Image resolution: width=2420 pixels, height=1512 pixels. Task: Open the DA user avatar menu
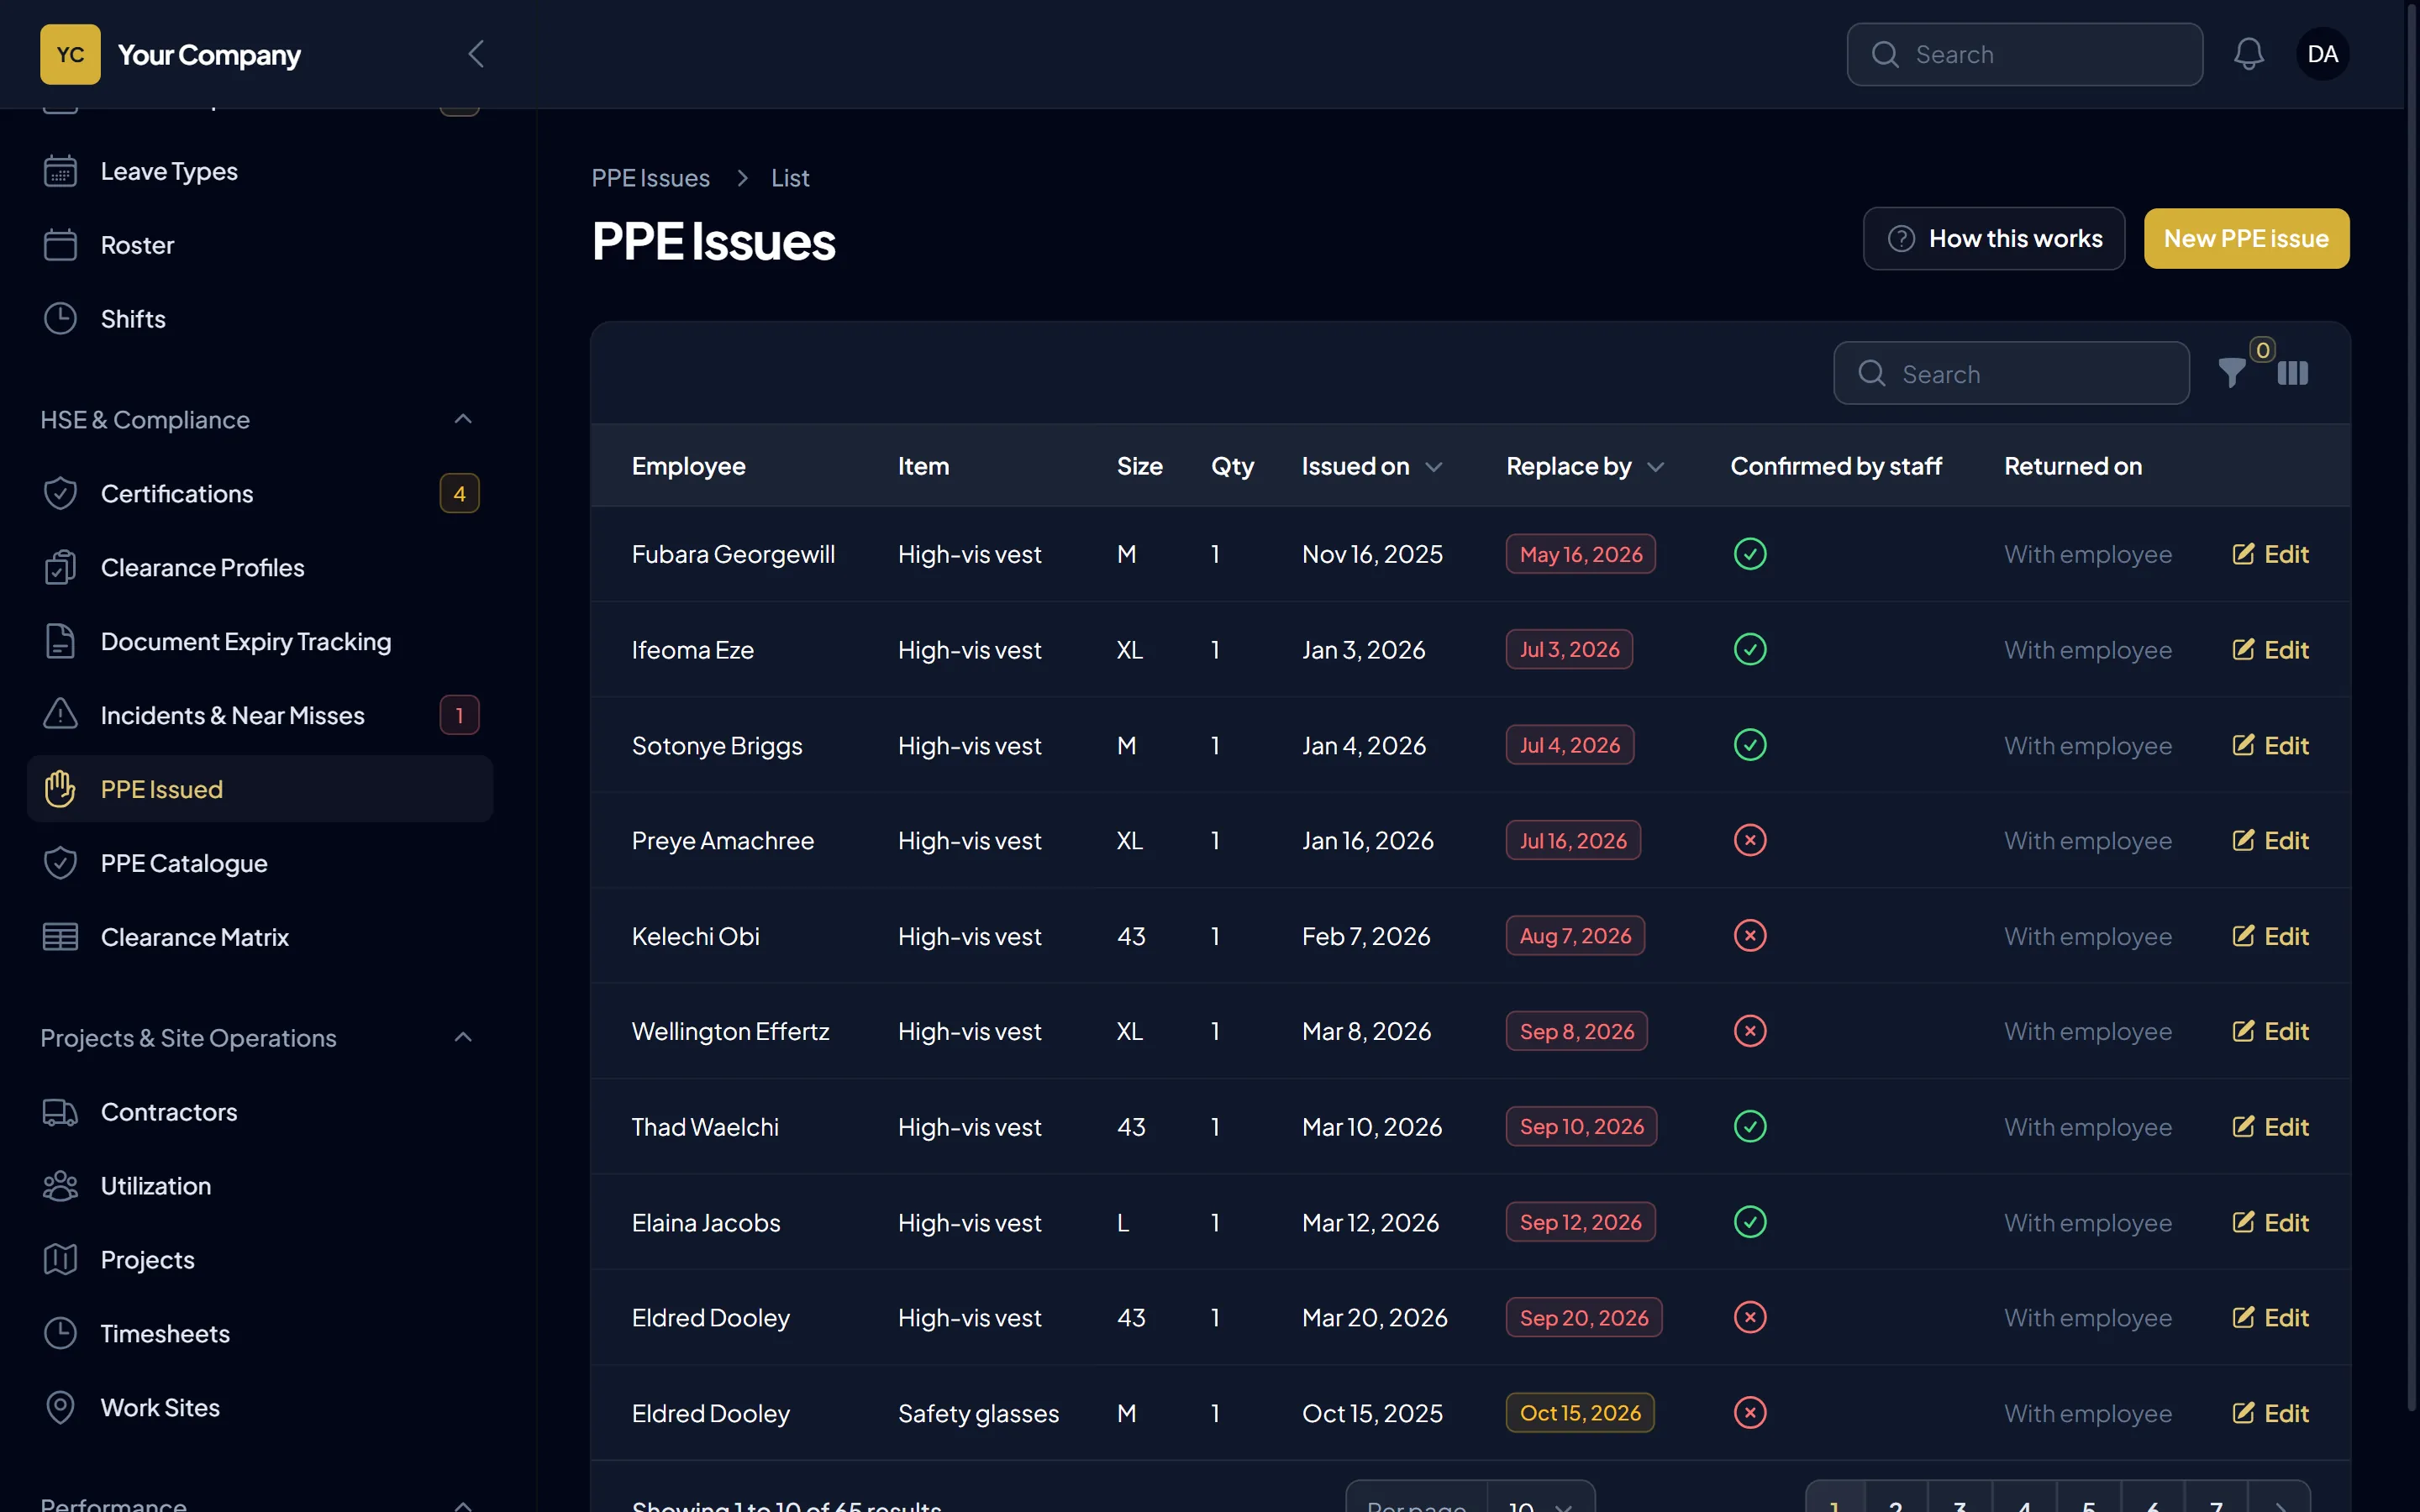(2322, 54)
